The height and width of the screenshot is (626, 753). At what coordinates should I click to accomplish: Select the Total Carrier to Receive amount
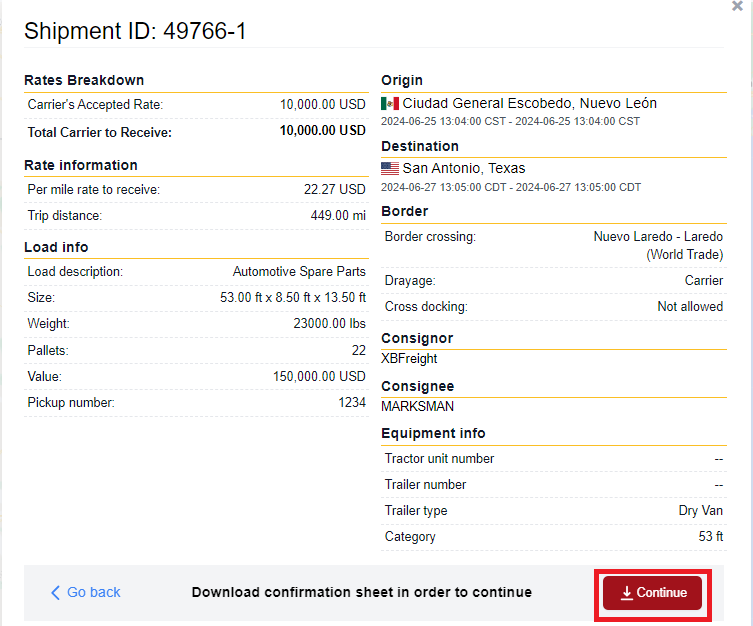[323, 131]
